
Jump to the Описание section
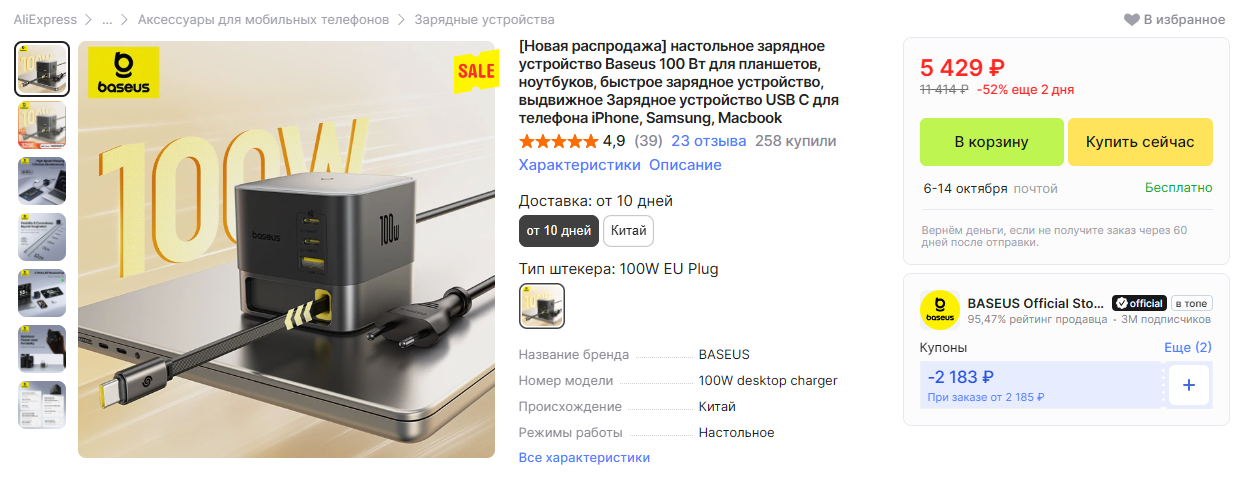[x=685, y=165]
